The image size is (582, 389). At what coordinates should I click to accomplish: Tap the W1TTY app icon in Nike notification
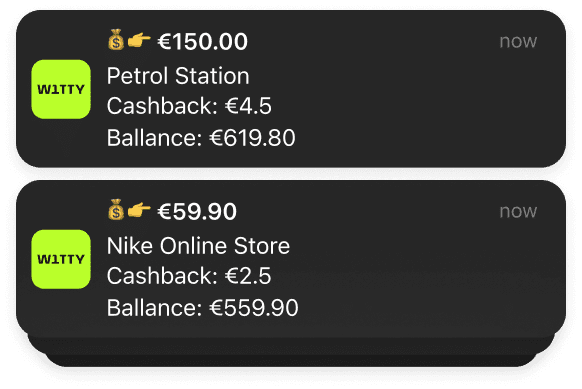click(61, 259)
